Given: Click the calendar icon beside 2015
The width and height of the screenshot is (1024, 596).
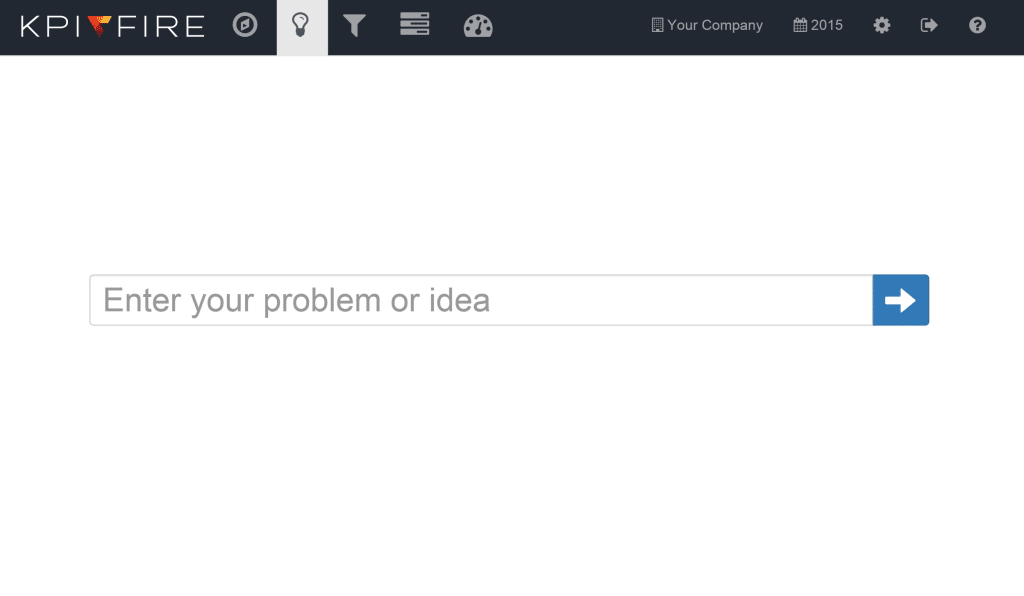Looking at the screenshot, I should click(800, 25).
